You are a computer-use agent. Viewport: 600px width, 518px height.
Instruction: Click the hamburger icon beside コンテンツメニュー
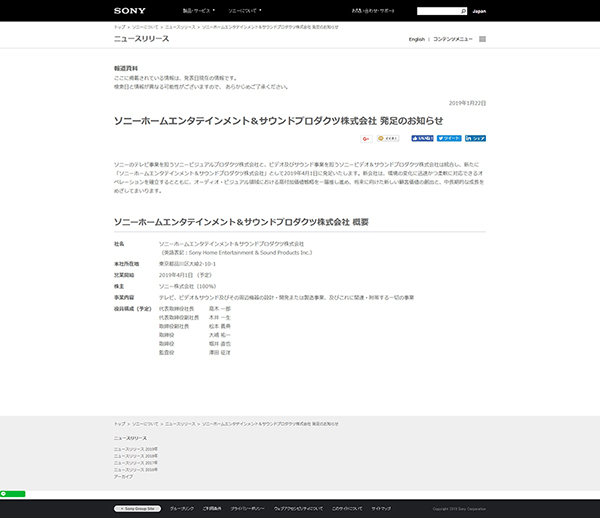point(482,39)
